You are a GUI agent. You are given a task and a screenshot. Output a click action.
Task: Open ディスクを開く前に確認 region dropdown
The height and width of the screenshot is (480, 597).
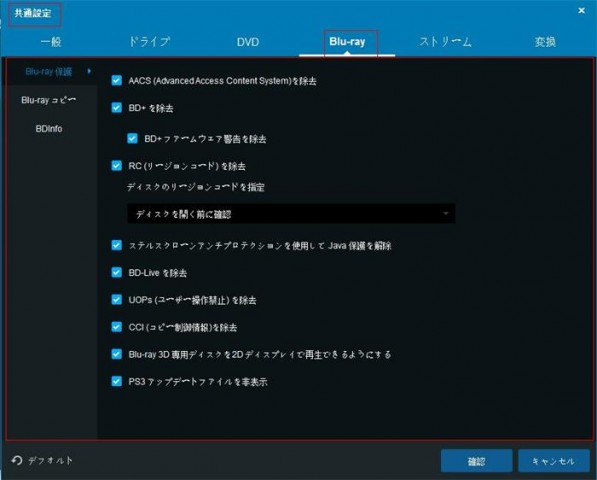pos(291,214)
